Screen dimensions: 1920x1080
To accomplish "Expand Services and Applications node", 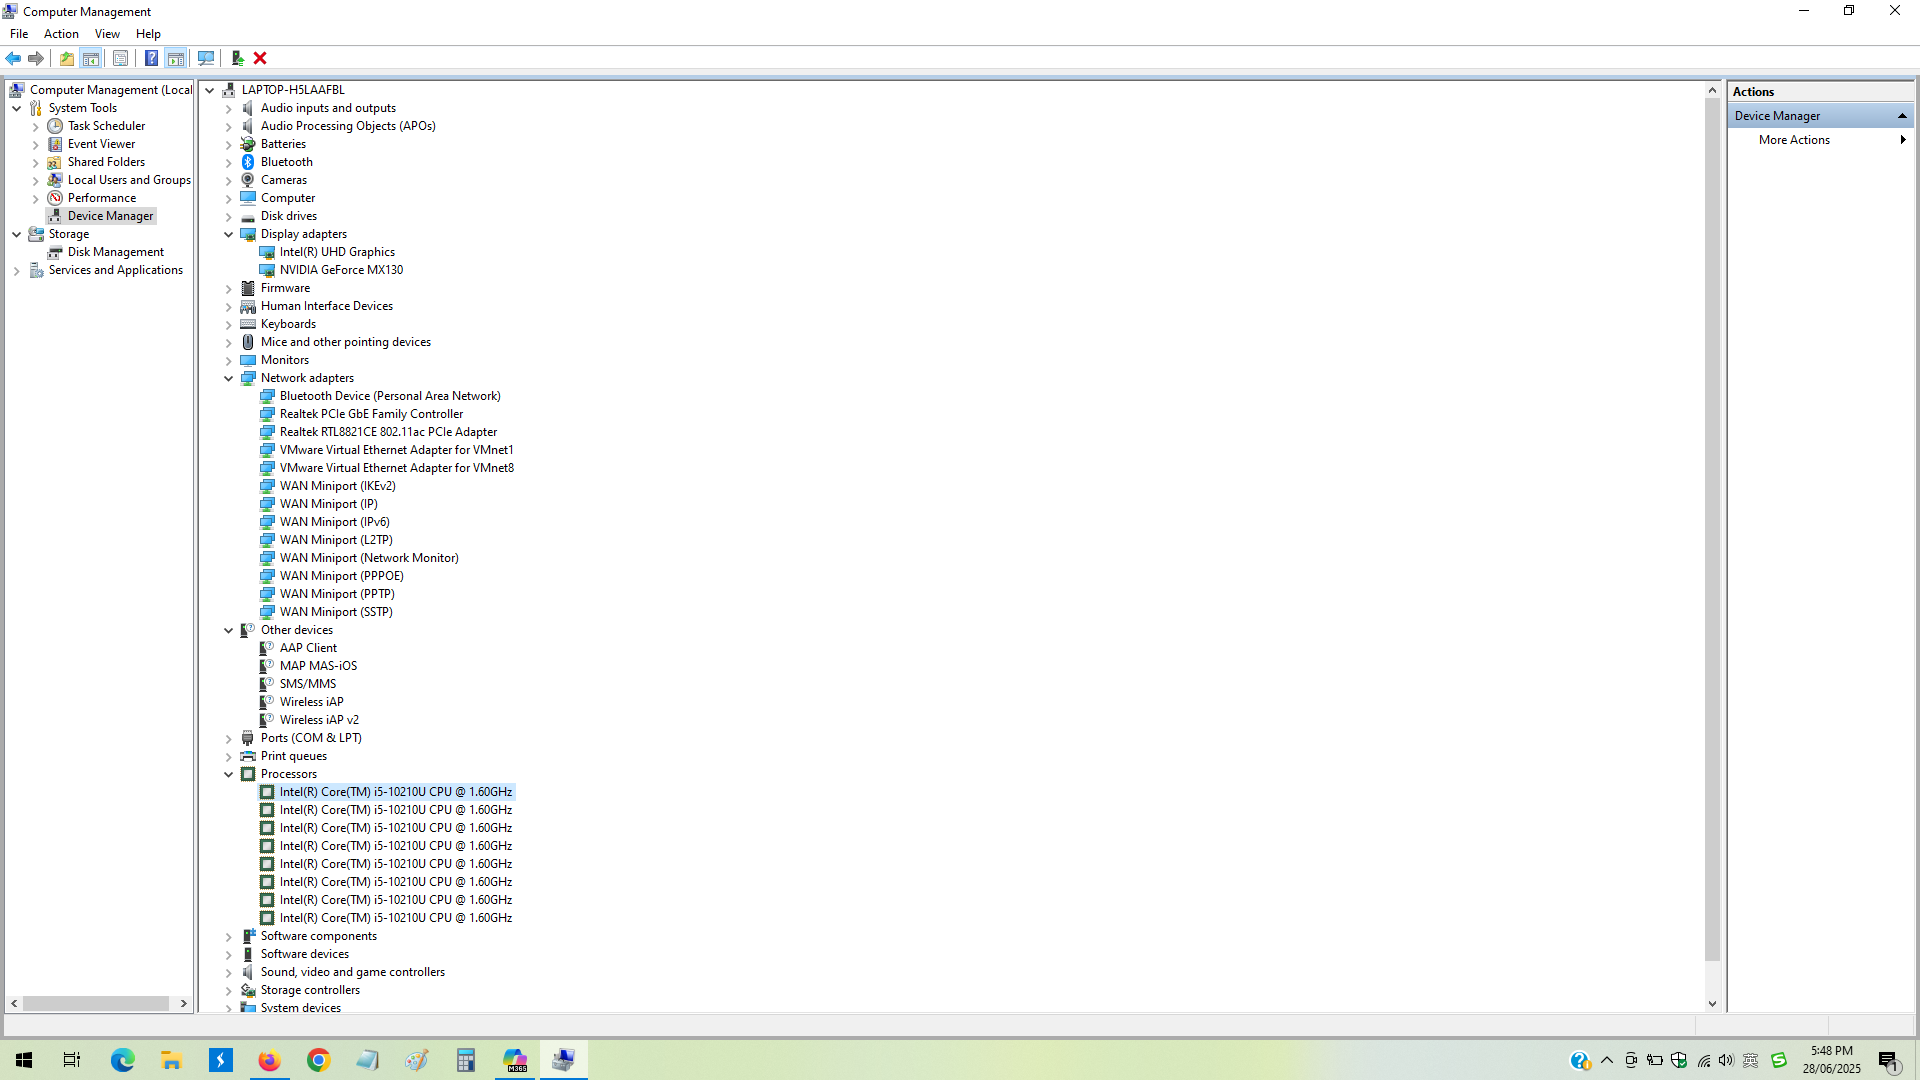I will pyautogui.click(x=17, y=270).
